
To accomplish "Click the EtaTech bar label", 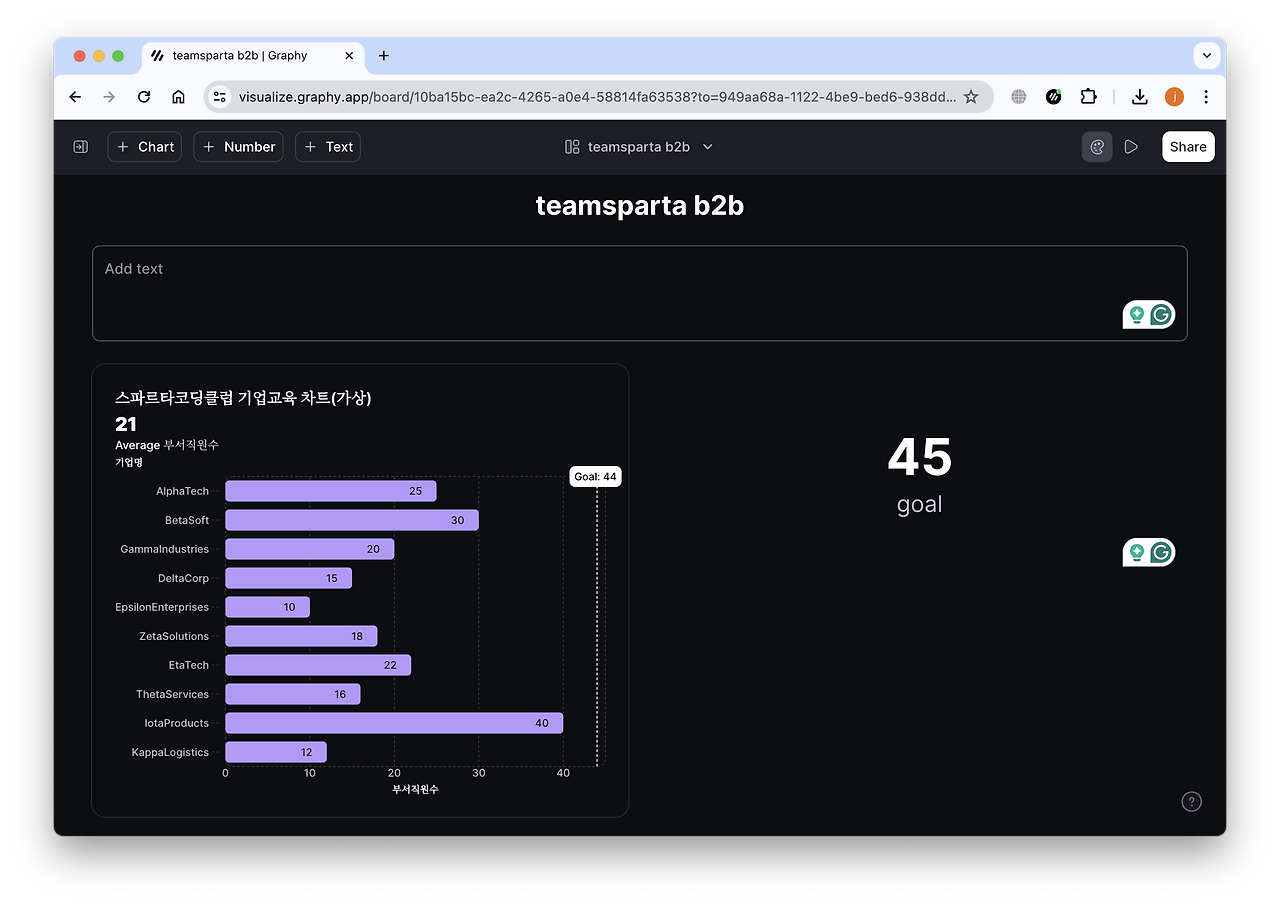I will (189, 665).
